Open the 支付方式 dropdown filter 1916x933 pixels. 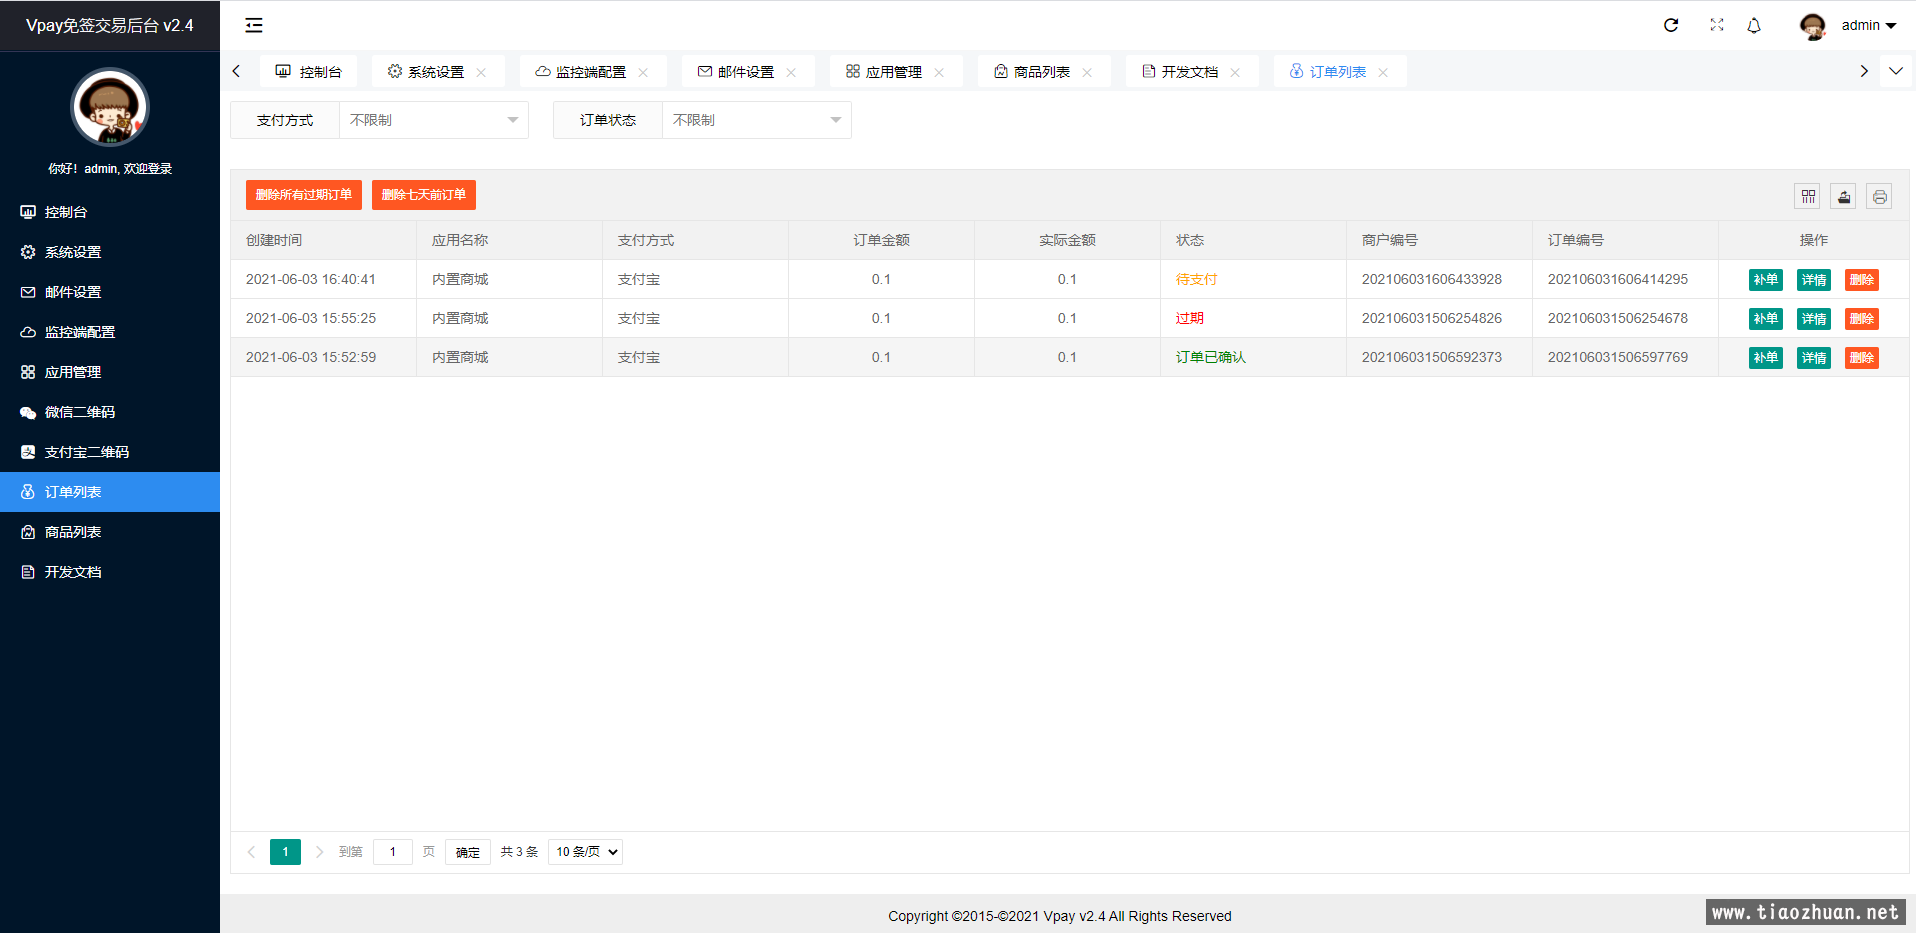(433, 120)
